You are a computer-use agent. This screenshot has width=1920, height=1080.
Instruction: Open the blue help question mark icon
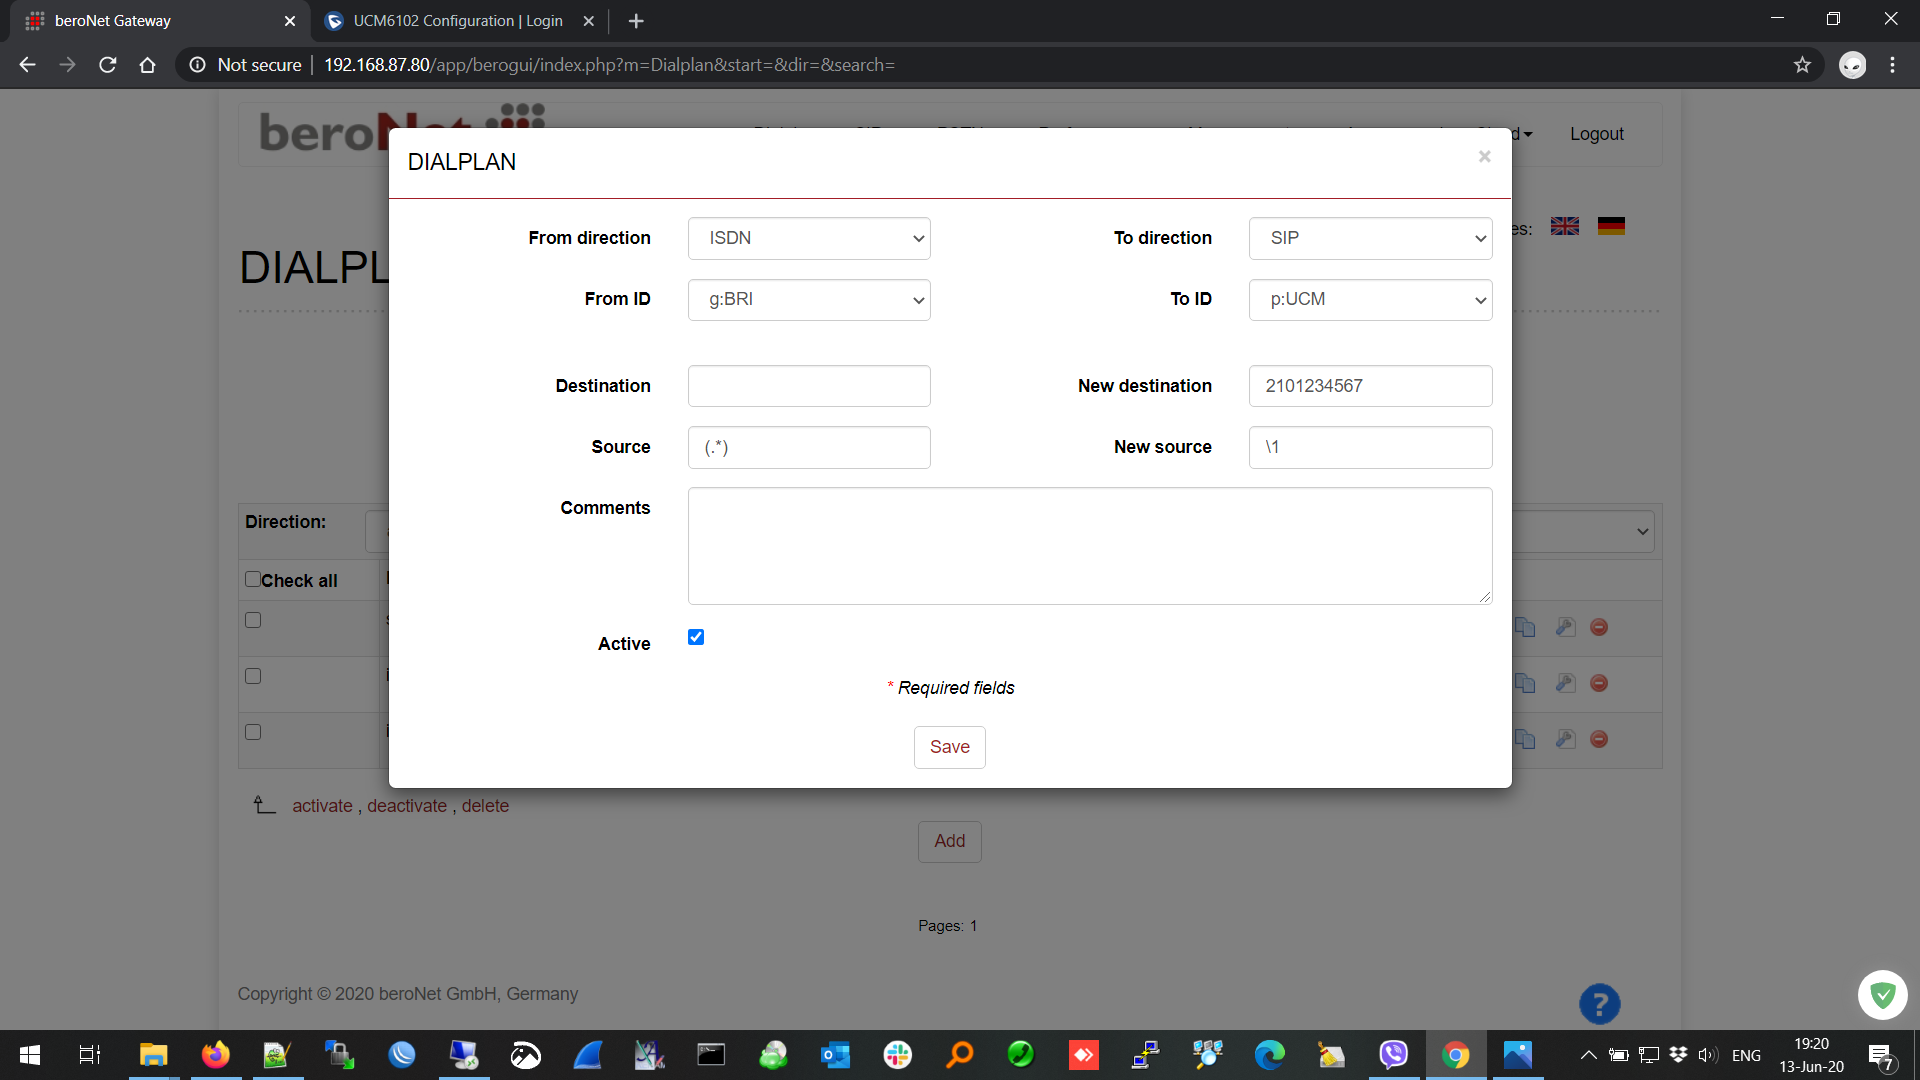(x=1599, y=1004)
